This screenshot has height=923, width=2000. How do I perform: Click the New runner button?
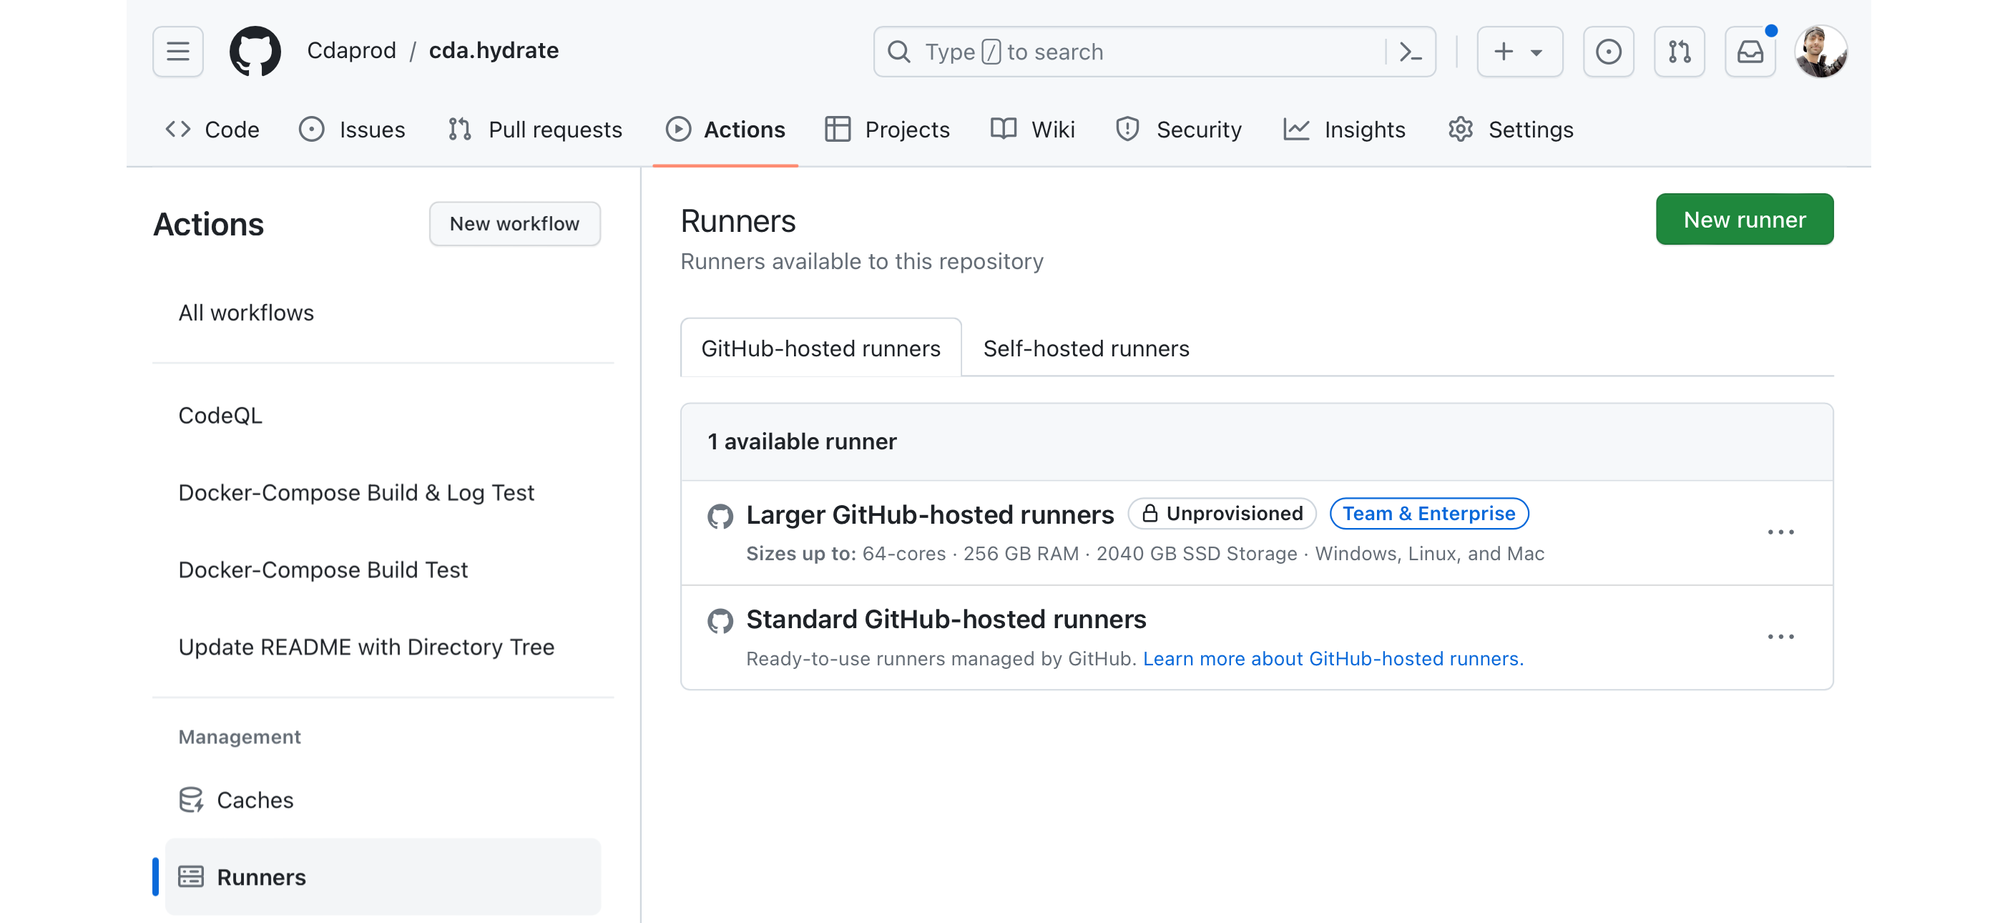click(x=1744, y=219)
